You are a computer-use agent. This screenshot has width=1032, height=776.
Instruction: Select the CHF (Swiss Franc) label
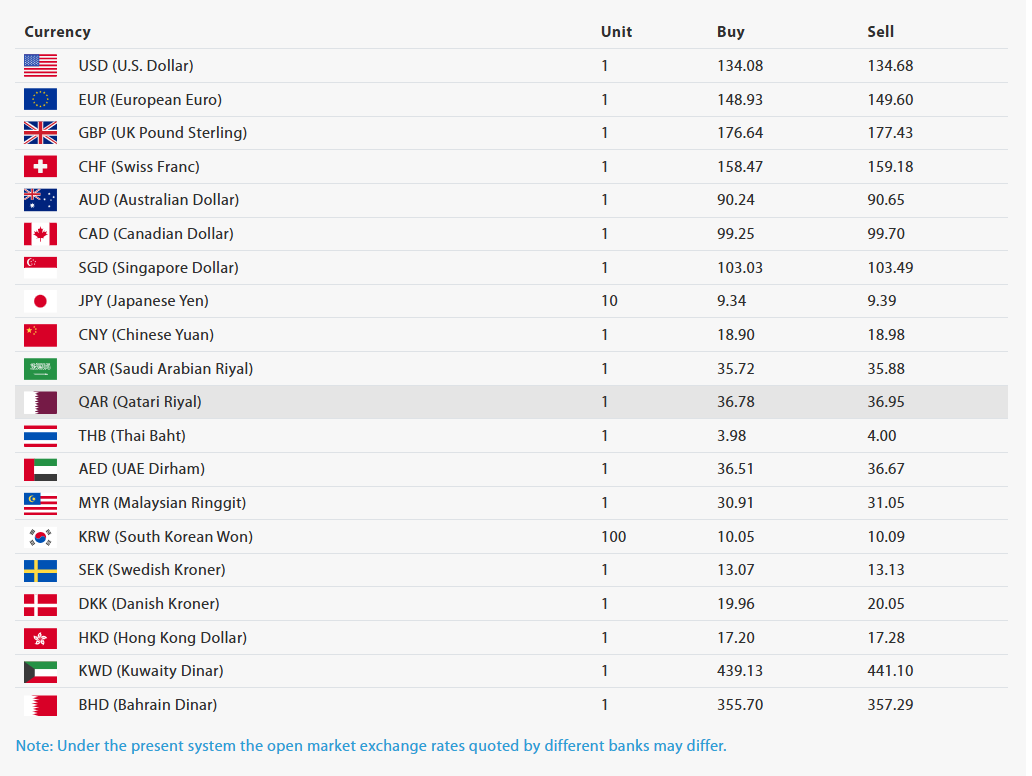pos(139,167)
